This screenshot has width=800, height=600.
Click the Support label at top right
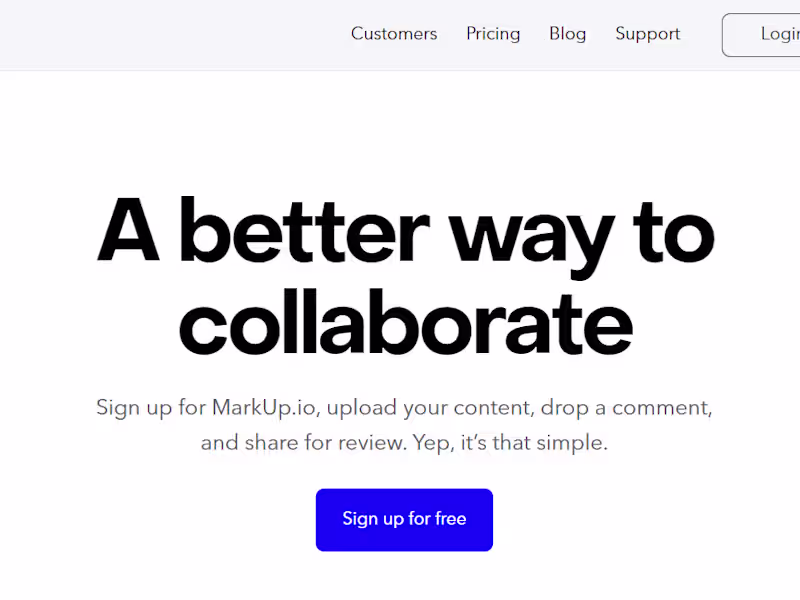coord(647,34)
